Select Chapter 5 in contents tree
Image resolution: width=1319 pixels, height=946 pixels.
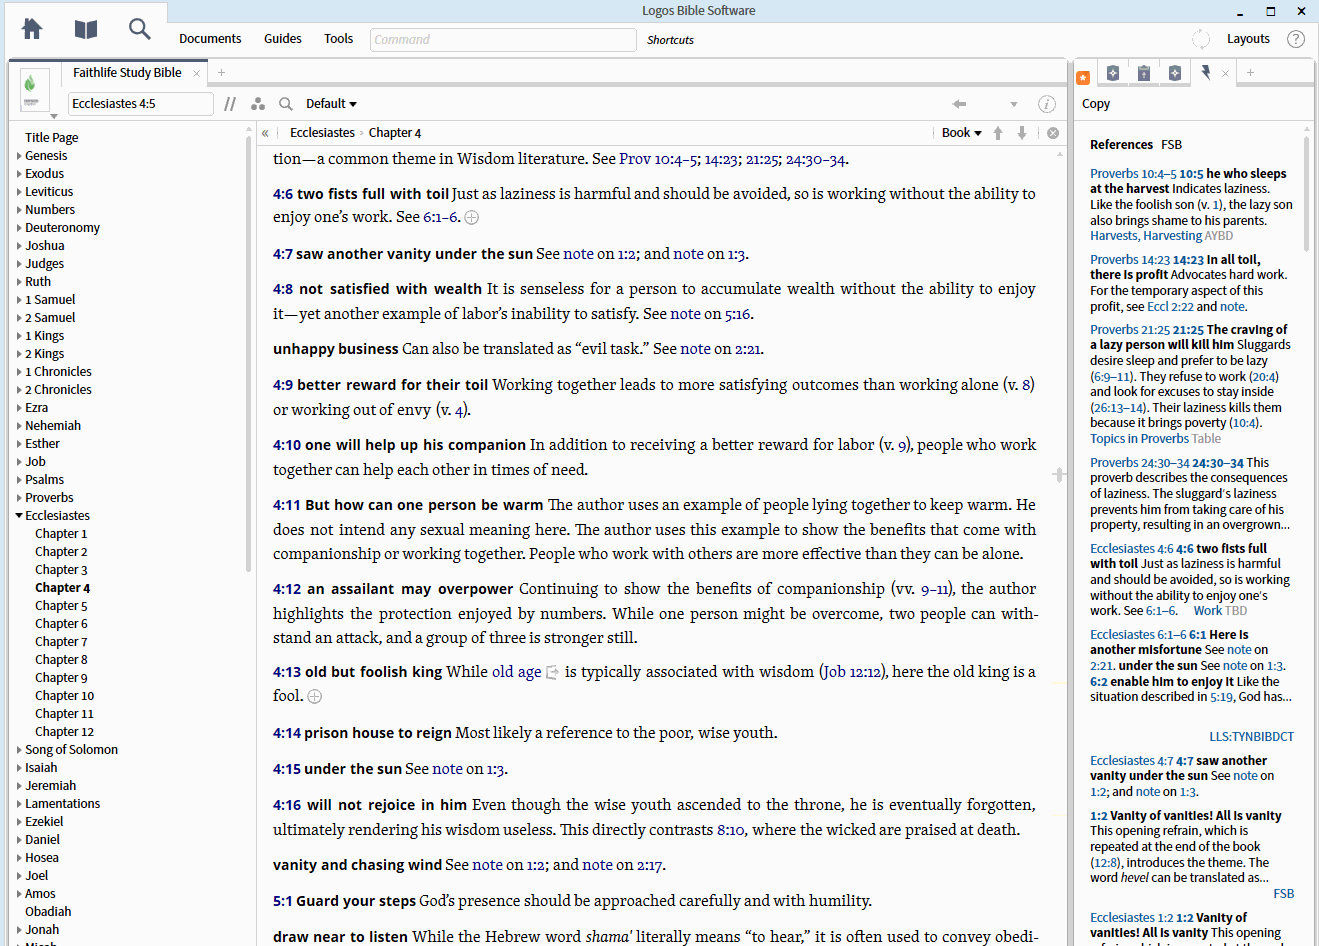[x=61, y=606]
